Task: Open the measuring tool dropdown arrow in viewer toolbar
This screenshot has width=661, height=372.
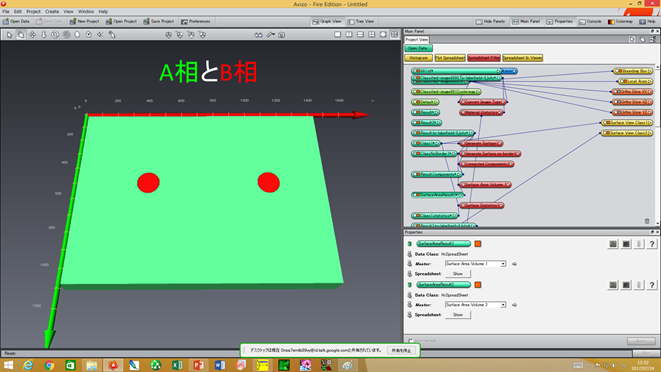Action: (x=274, y=35)
